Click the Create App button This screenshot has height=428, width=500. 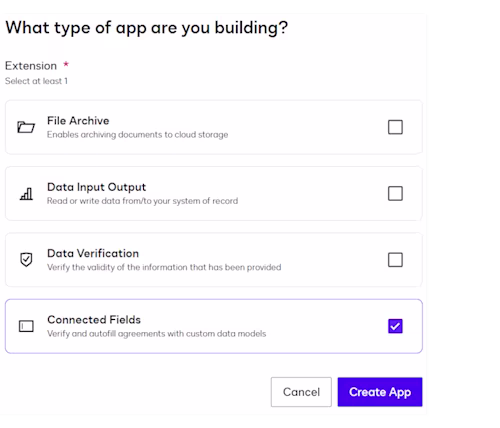click(380, 392)
